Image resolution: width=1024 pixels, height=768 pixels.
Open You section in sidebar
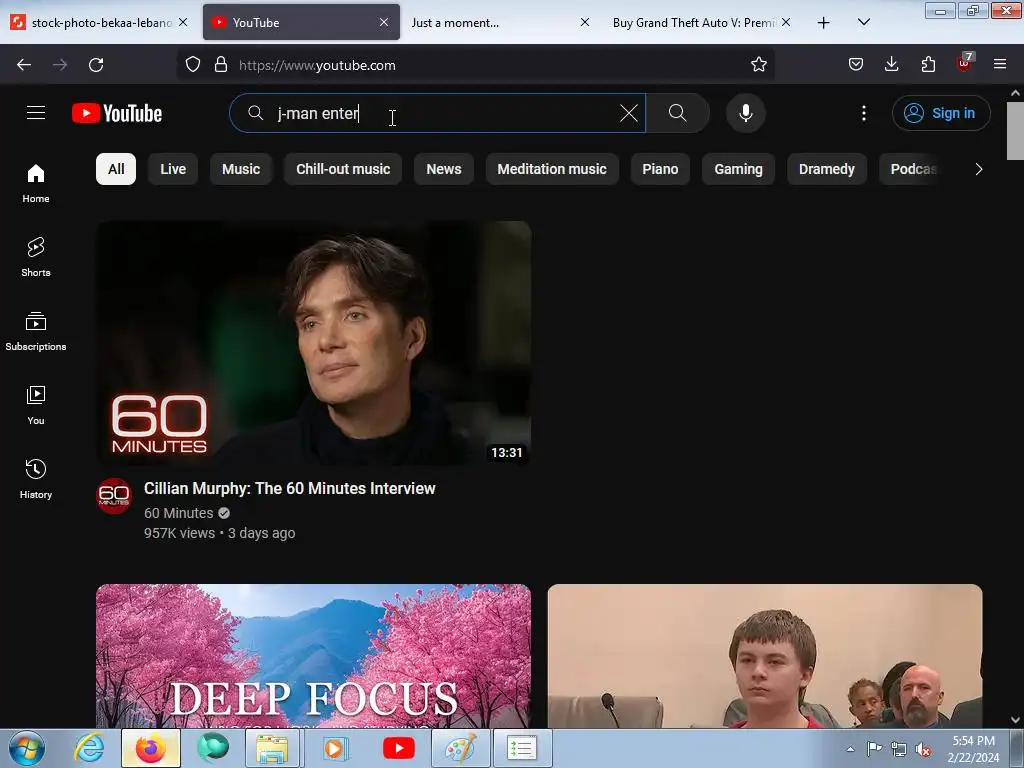tap(36, 405)
